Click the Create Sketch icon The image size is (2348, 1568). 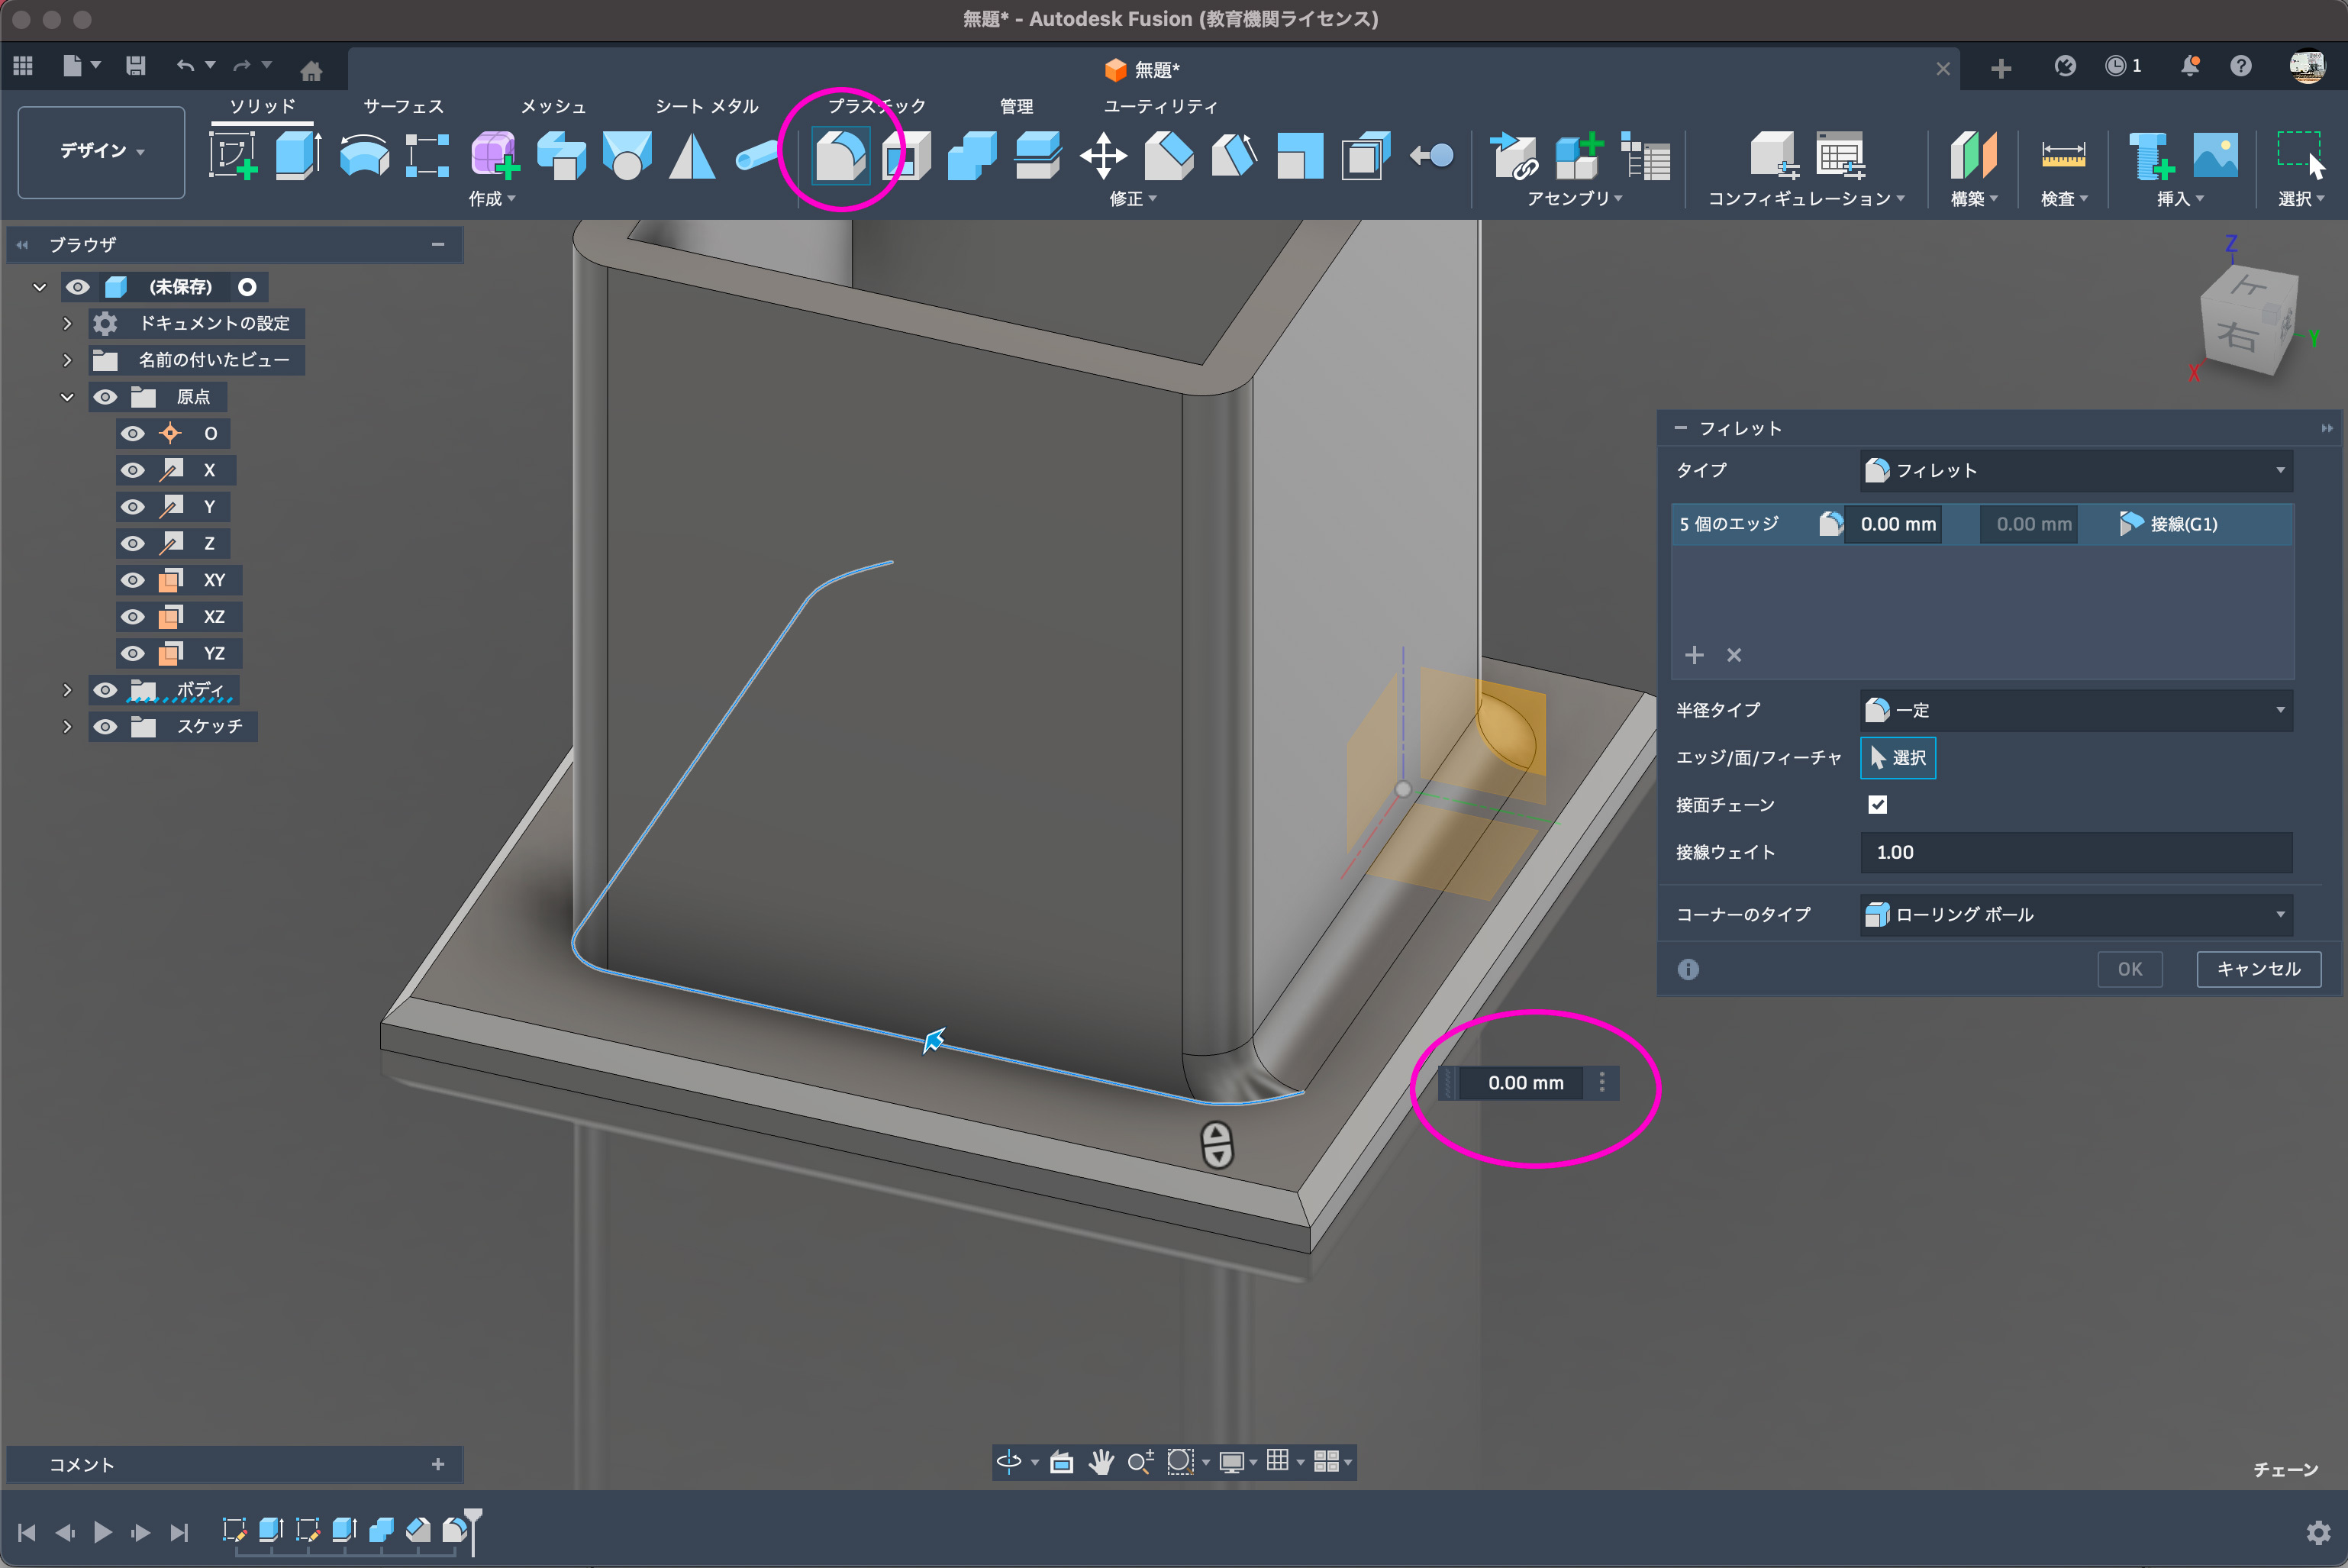(232, 156)
